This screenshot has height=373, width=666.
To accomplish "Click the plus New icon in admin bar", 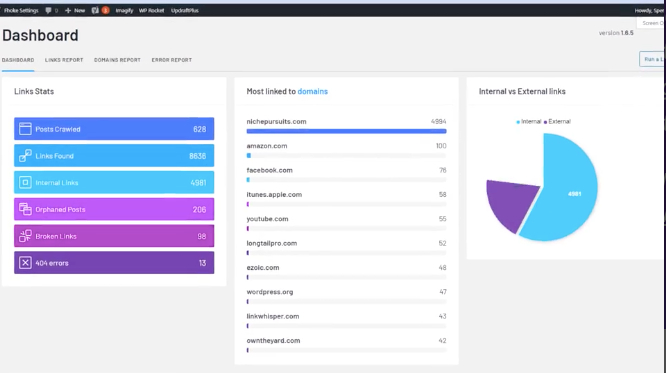I will click(68, 10).
